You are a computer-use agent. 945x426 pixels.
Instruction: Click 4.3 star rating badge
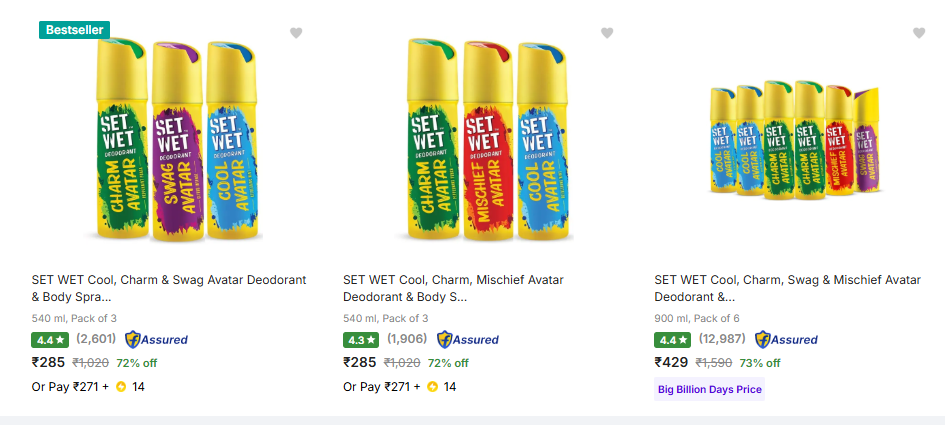360,339
